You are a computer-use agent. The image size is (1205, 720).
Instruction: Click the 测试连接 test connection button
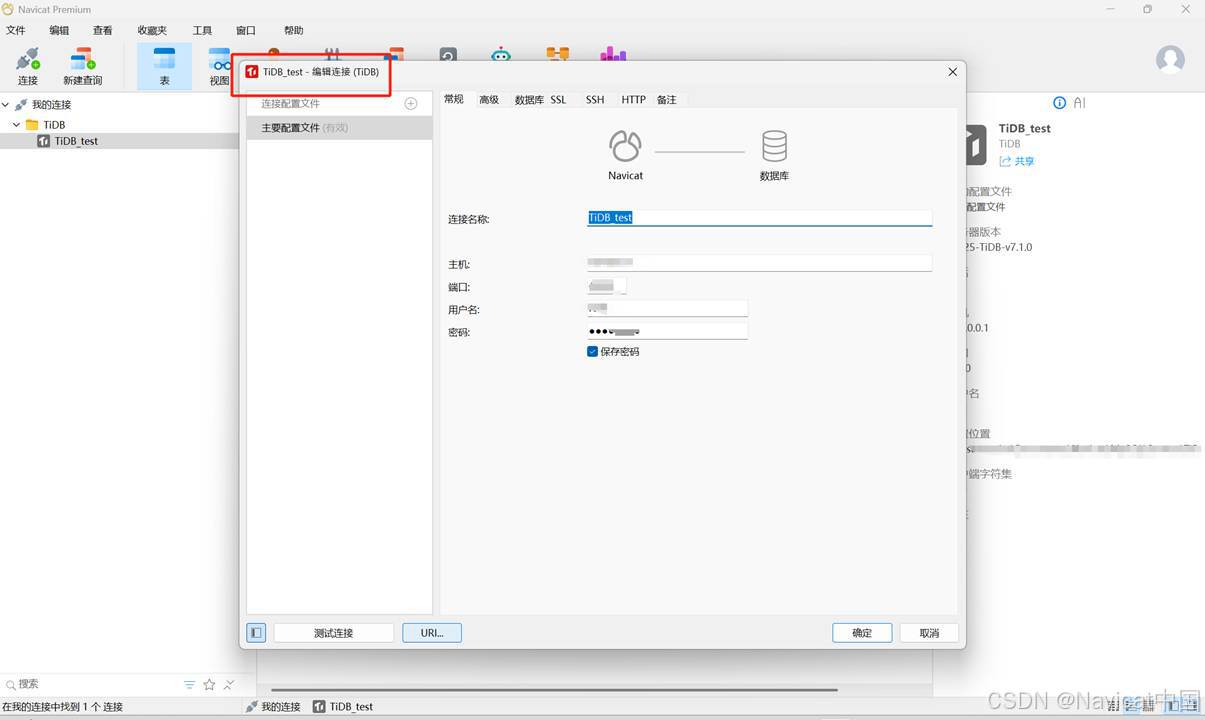[x=333, y=633]
